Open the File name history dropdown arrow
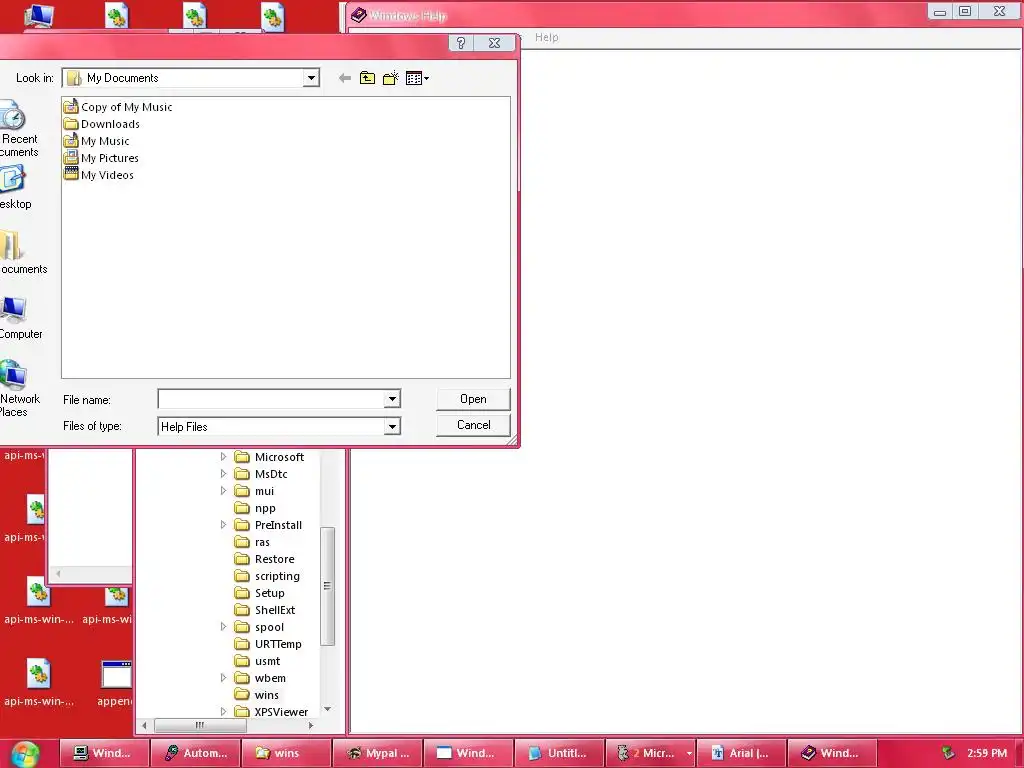Viewport: 1024px width, 768px height. click(392, 398)
